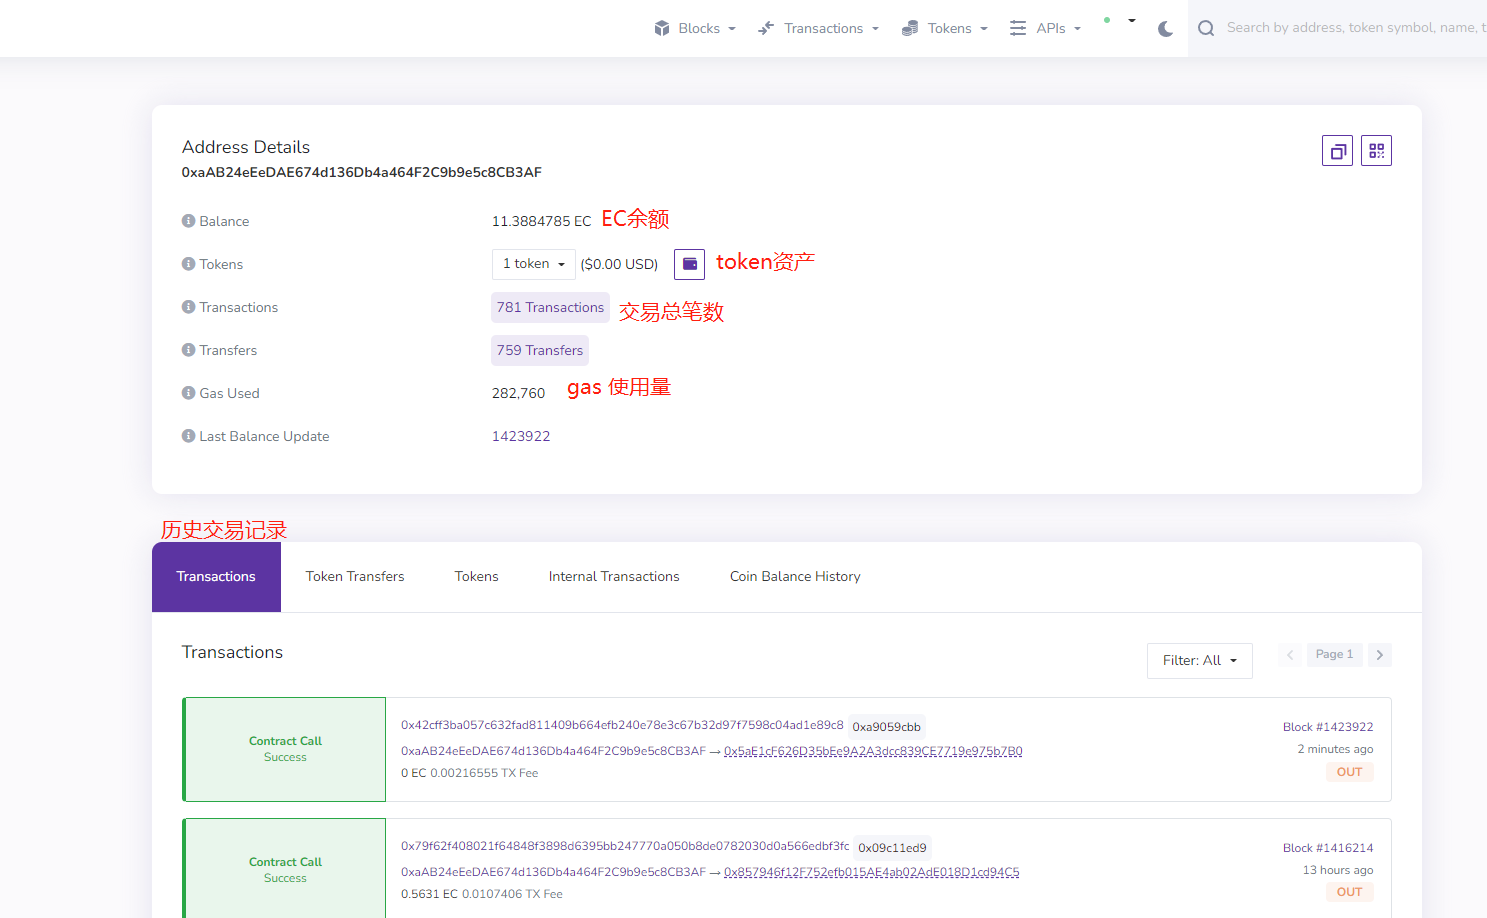Click the info icon beside Transfers
1487x918 pixels.
point(188,350)
